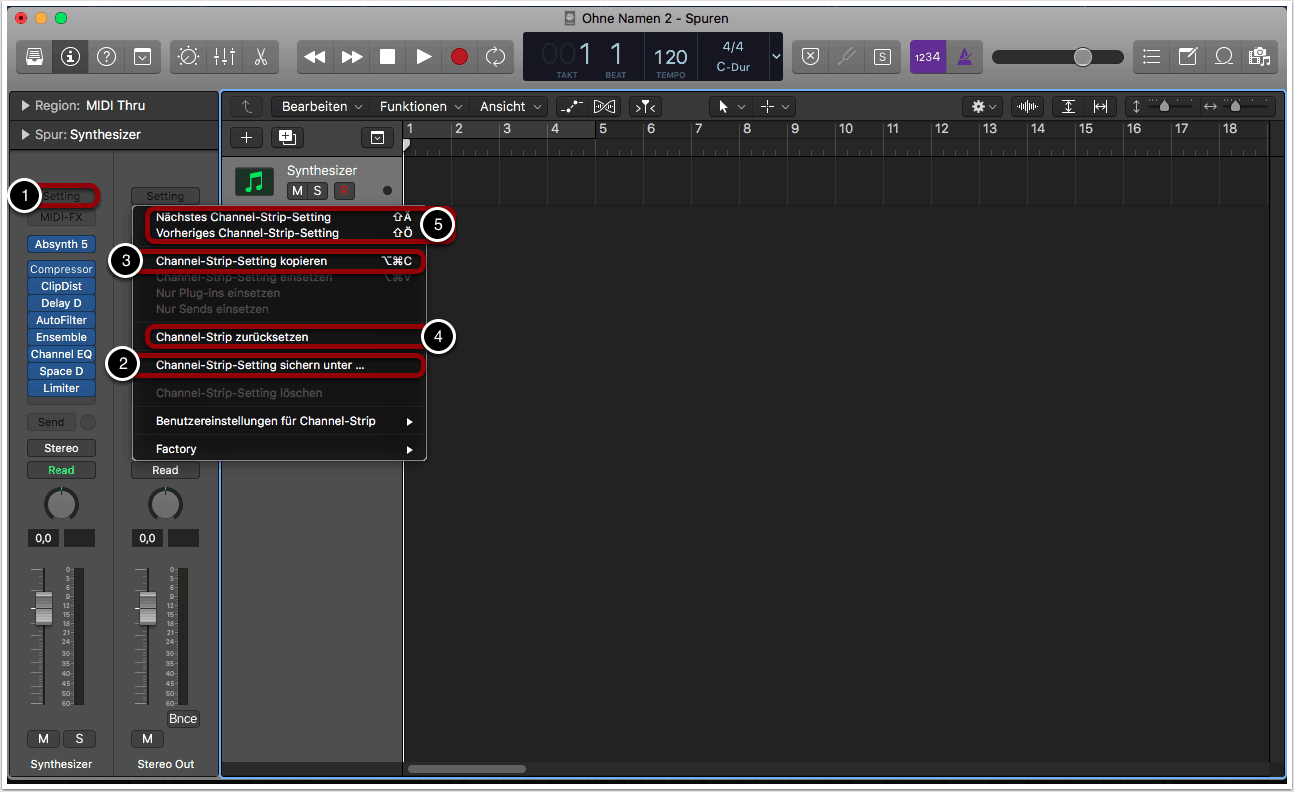
Task: Open Quick Help question mark
Action: click(106, 57)
